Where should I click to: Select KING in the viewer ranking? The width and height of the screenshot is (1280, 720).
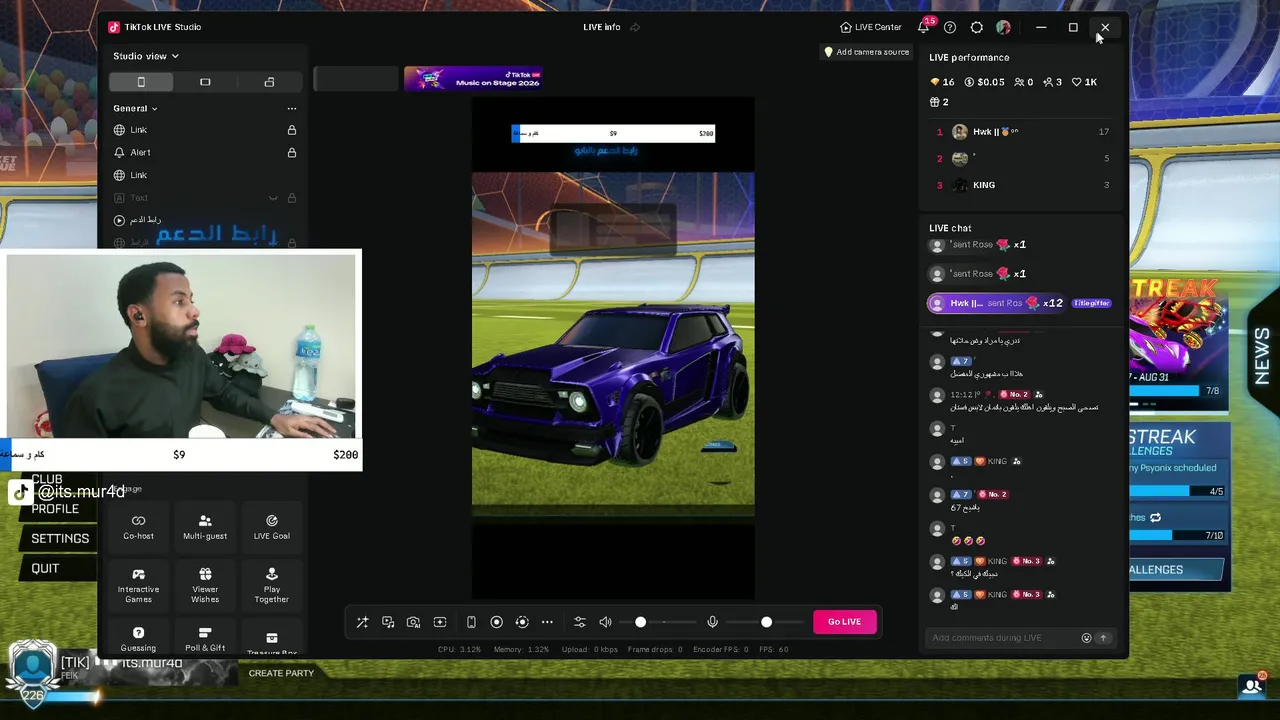pyautogui.click(x=1022, y=185)
